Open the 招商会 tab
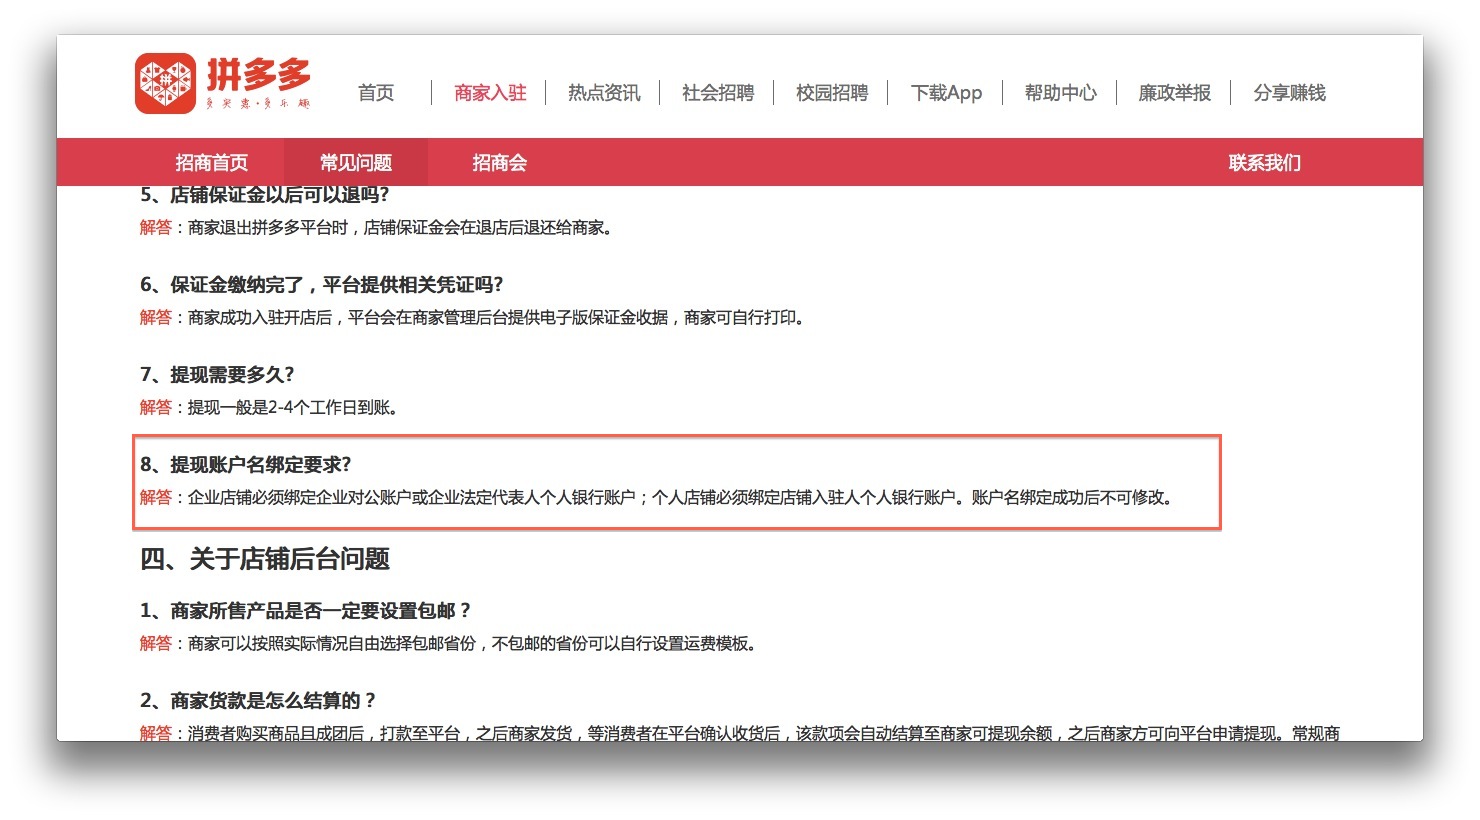Image resolution: width=1480 pixels, height=820 pixels. coord(500,163)
